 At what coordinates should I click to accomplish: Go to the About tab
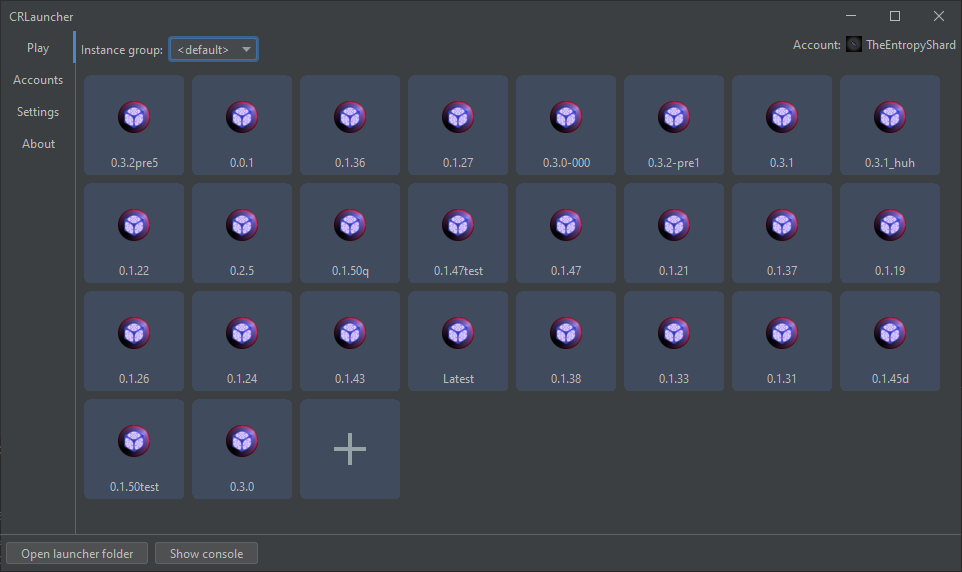38,144
